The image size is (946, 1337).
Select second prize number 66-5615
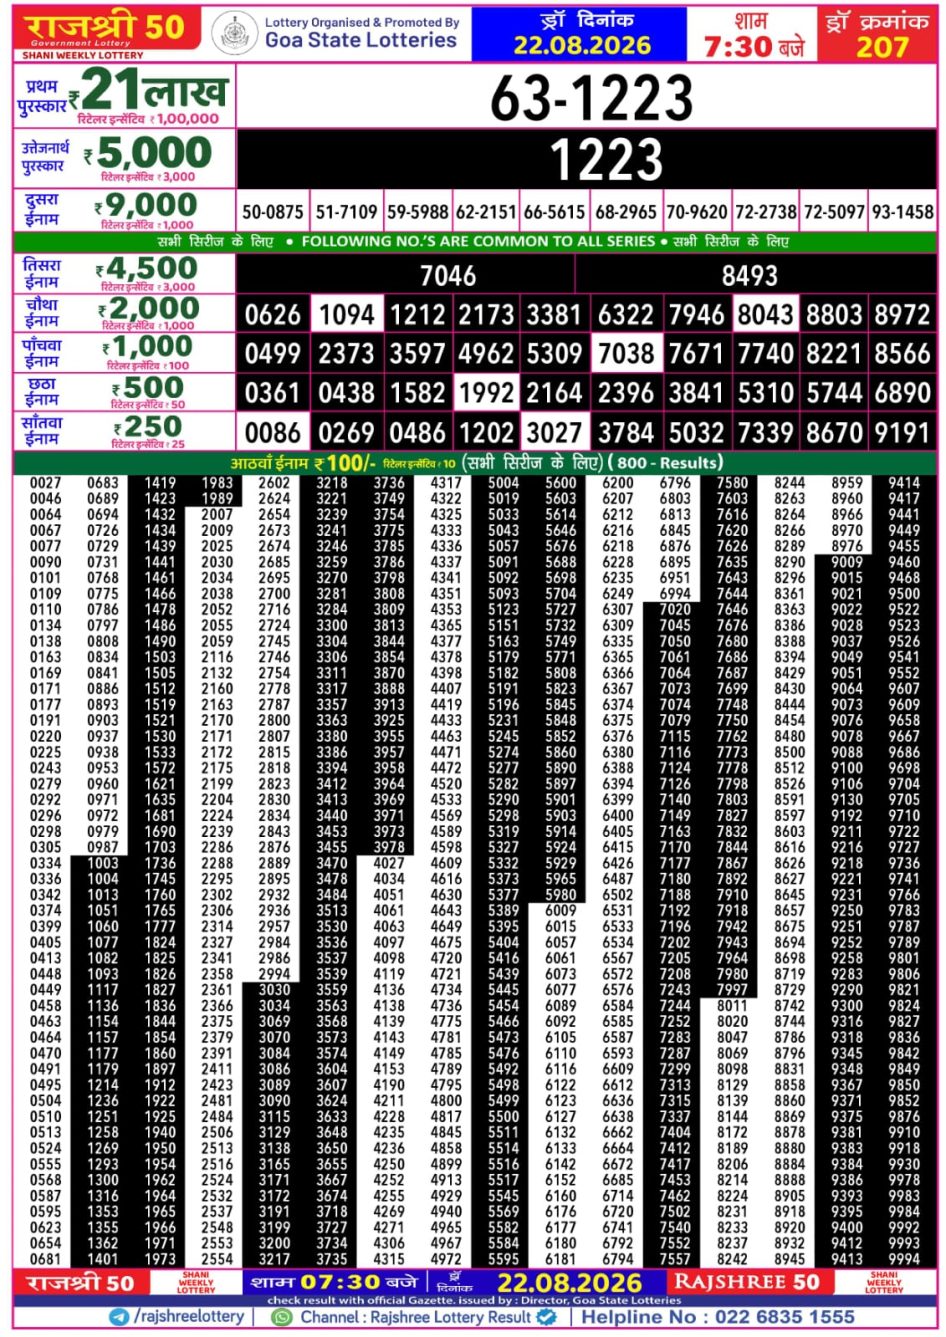[x=555, y=212]
